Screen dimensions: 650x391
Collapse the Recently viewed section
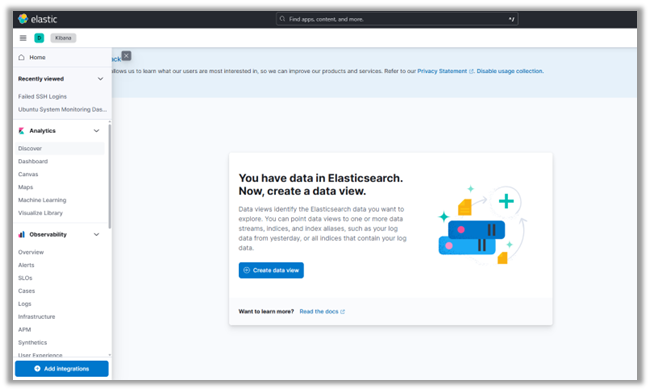100,79
